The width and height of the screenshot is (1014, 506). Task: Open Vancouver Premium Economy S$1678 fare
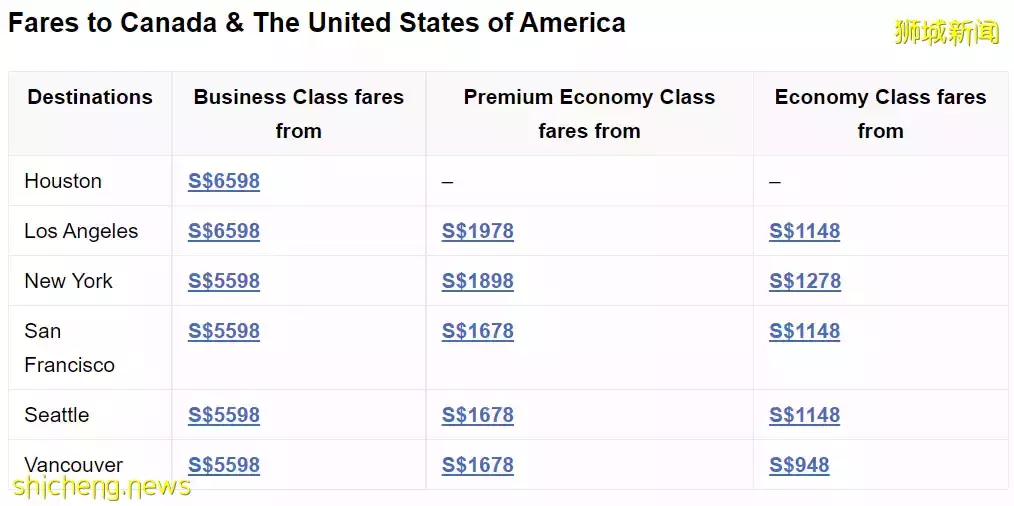tap(478, 465)
